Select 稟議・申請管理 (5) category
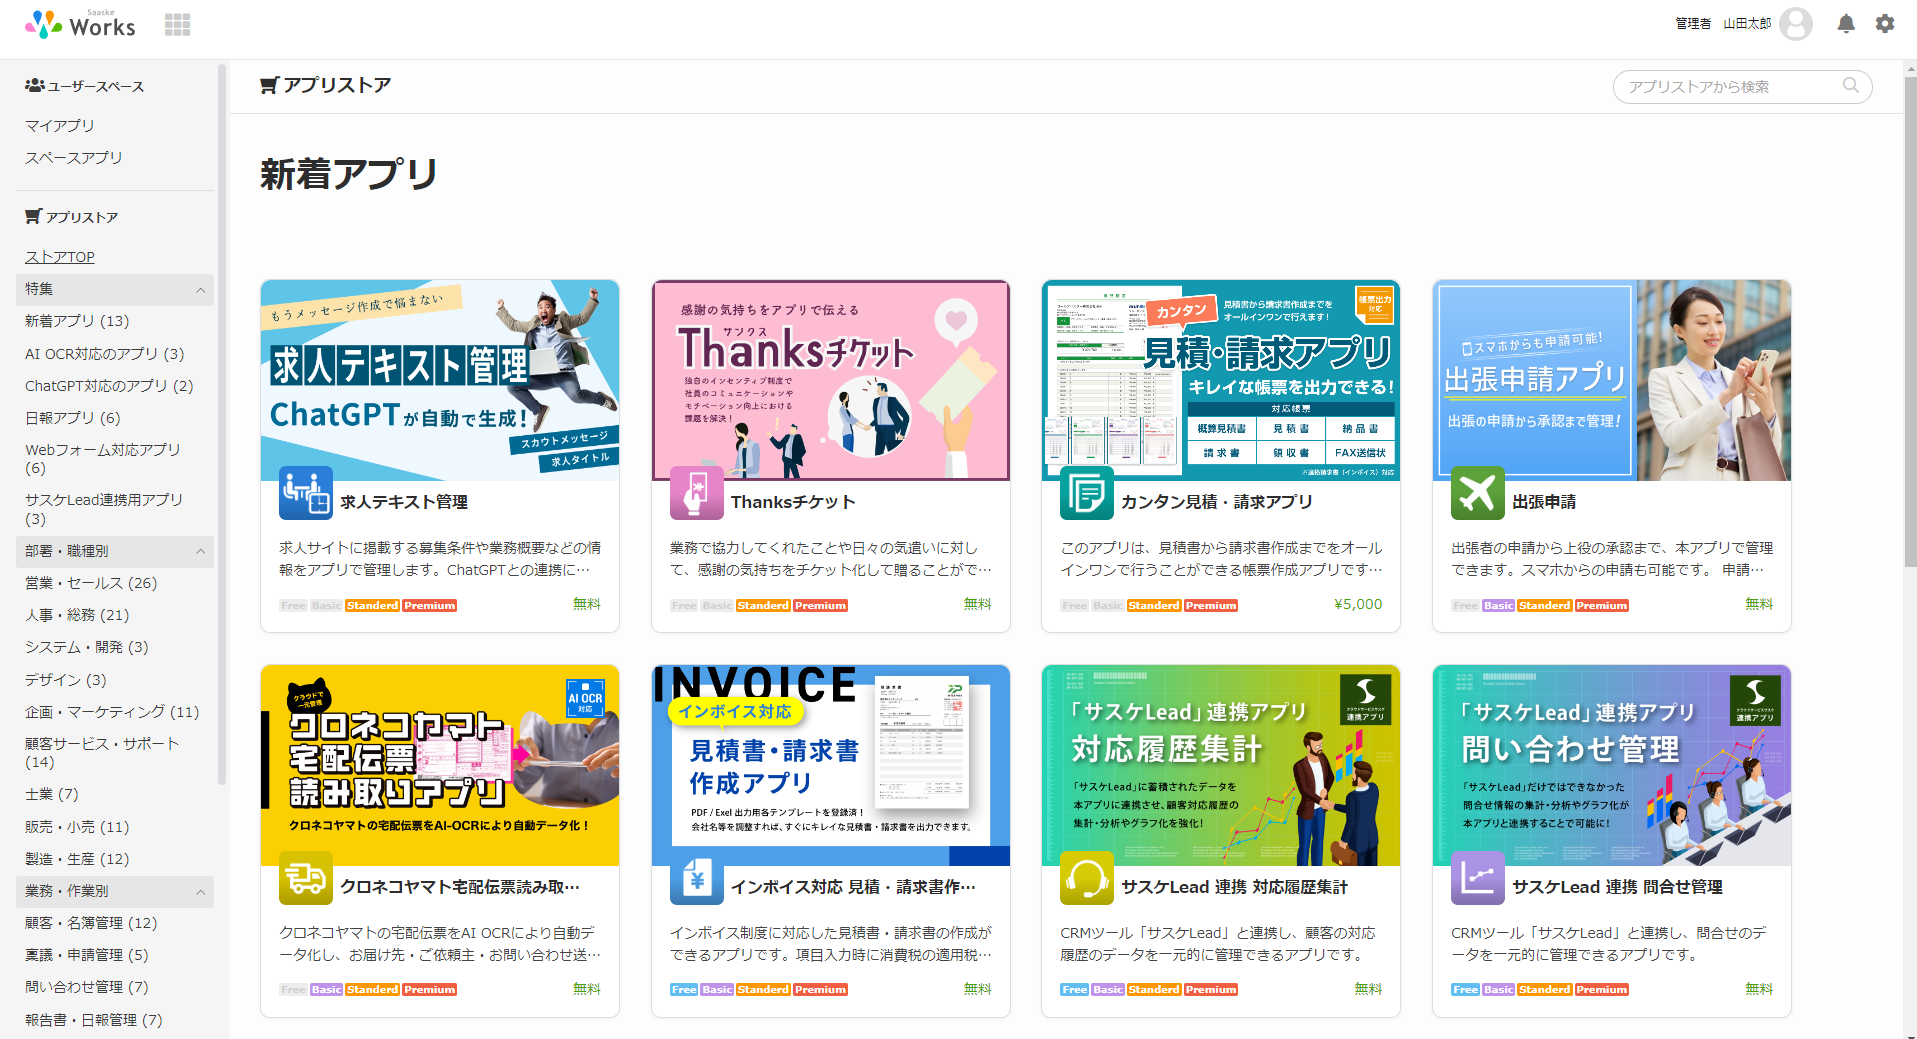1917x1039 pixels. 87,955
